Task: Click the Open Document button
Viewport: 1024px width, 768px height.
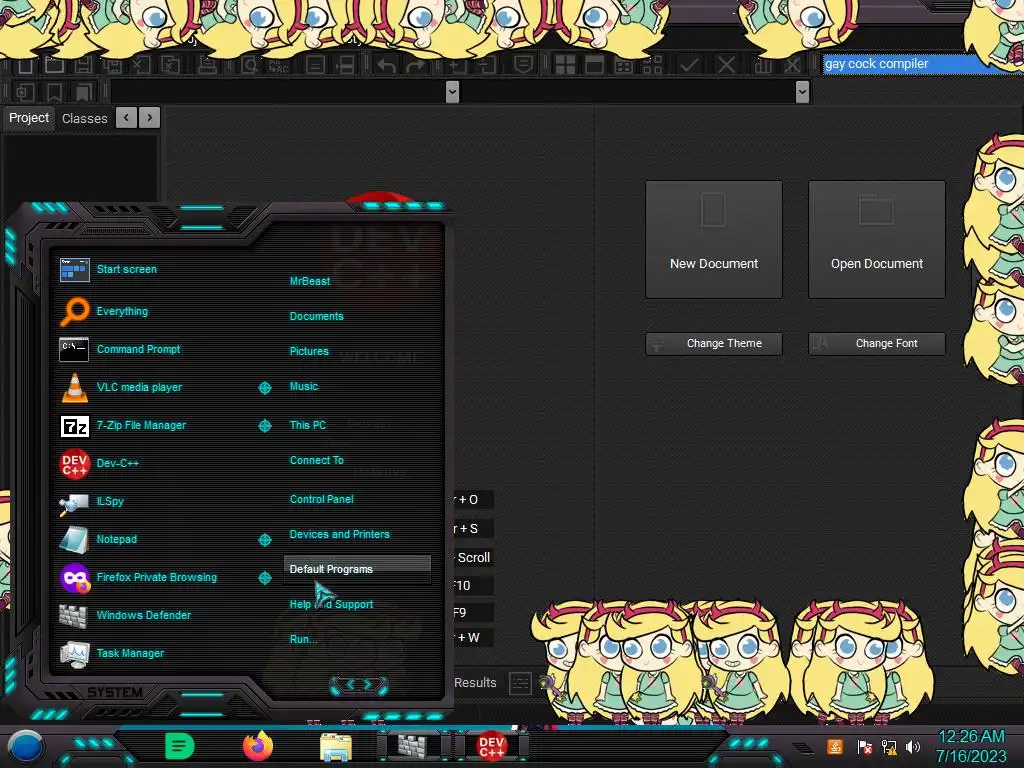Action: coord(876,240)
